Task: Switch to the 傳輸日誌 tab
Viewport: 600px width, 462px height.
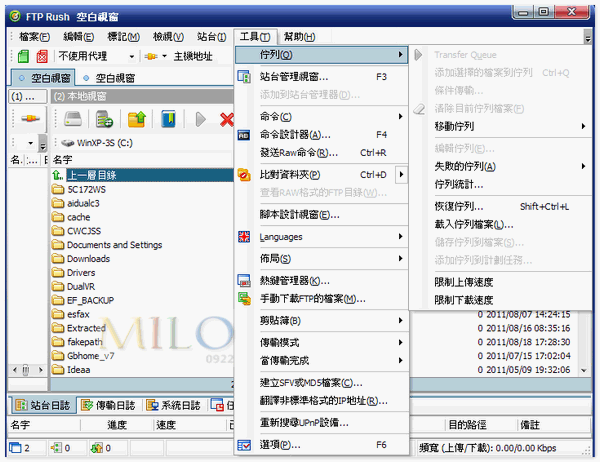Action: (109, 406)
